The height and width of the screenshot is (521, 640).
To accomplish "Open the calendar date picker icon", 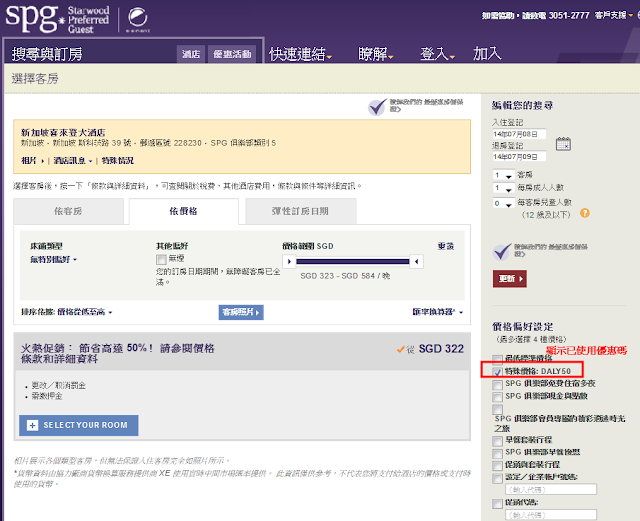I will (561, 145).
